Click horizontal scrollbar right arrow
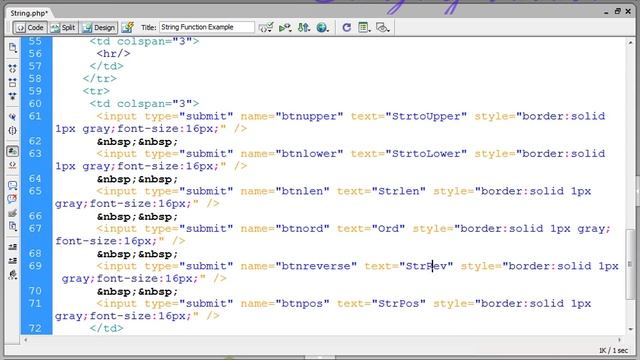The width and height of the screenshot is (640, 360). pyautogui.click(x=620, y=340)
